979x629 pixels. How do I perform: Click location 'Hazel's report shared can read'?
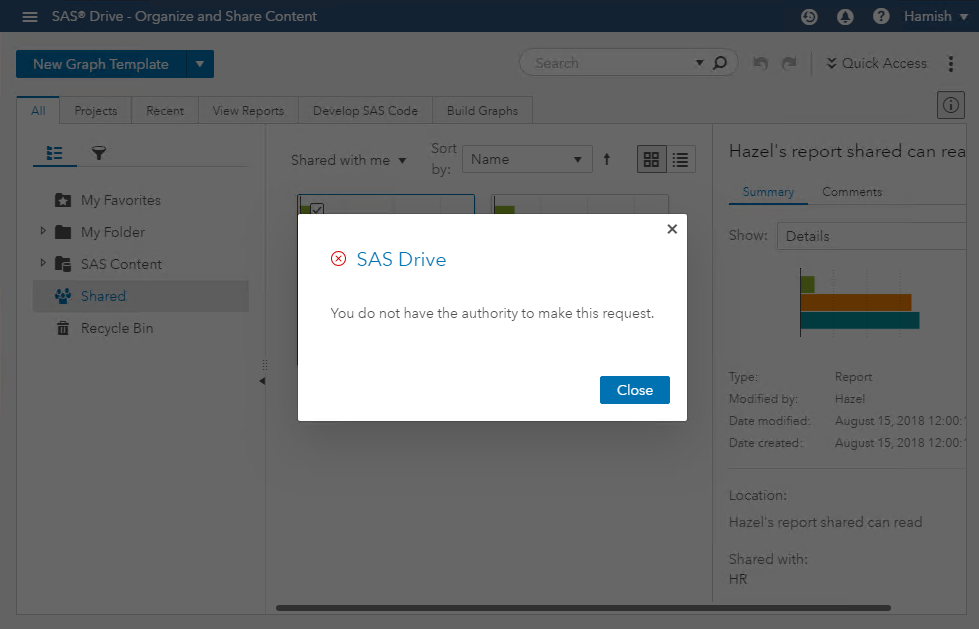coord(825,522)
